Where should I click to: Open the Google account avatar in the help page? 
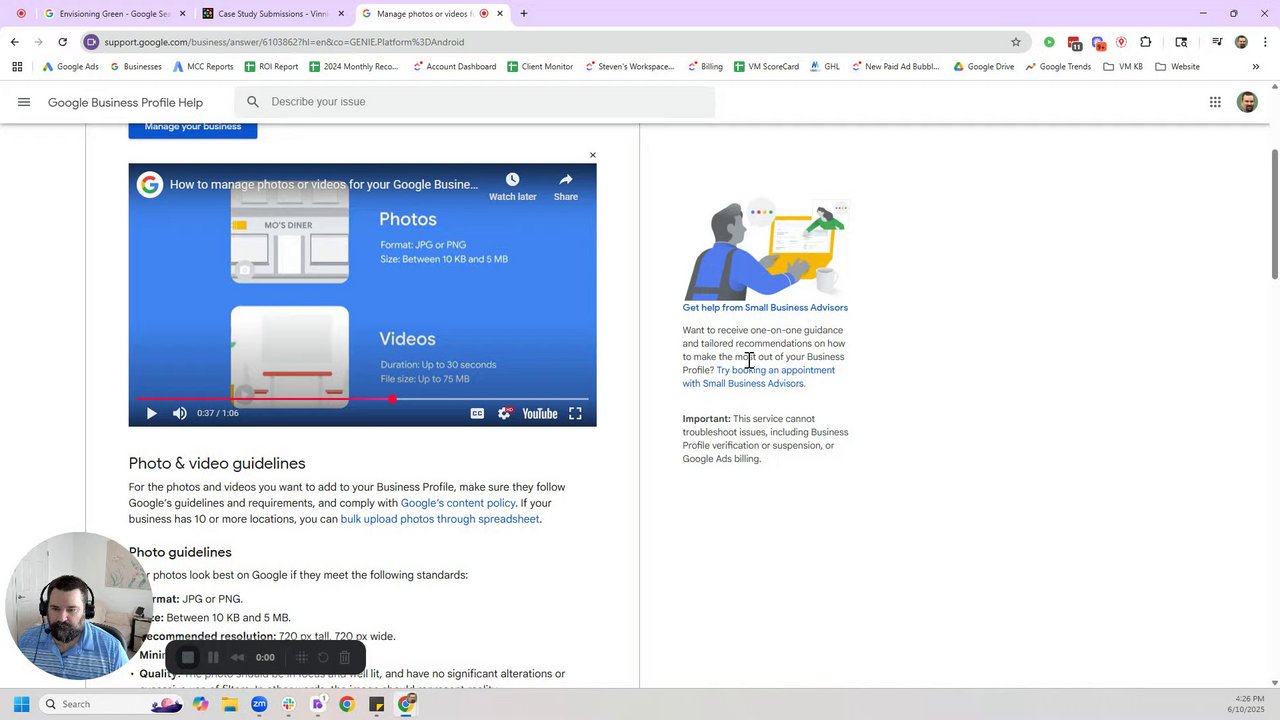point(1247,102)
